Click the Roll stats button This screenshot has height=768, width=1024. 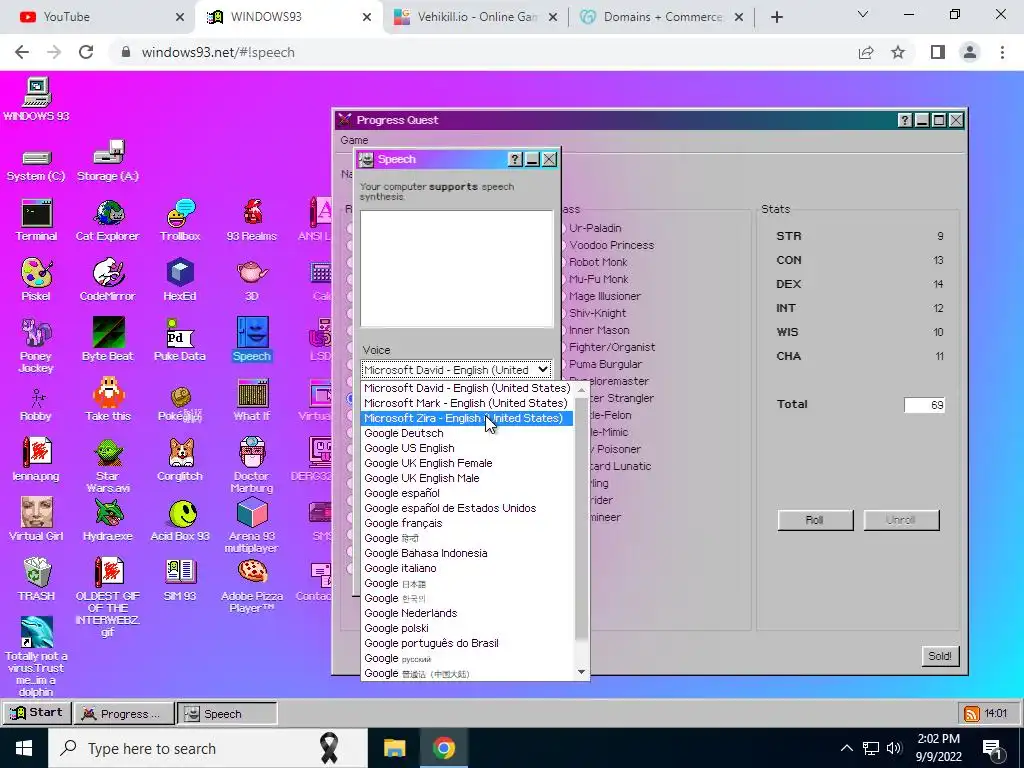[x=815, y=520]
